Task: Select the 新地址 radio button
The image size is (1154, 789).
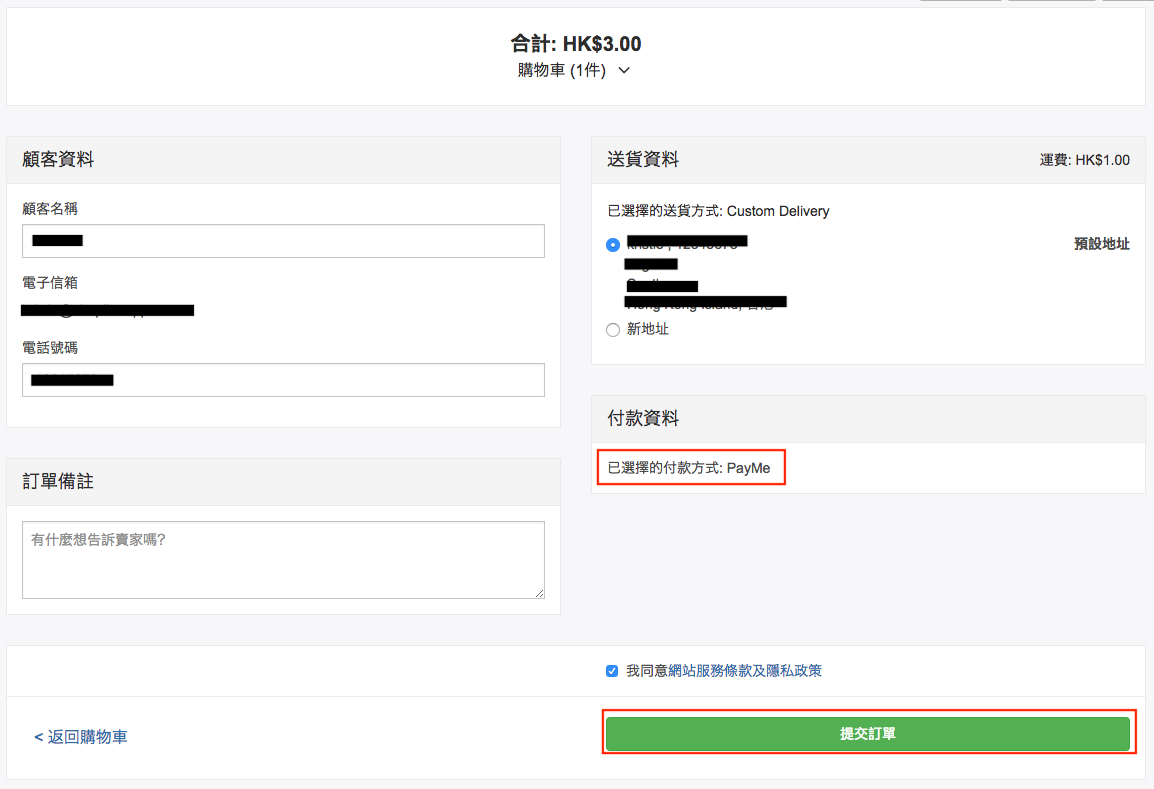Action: pyautogui.click(x=613, y=330)
